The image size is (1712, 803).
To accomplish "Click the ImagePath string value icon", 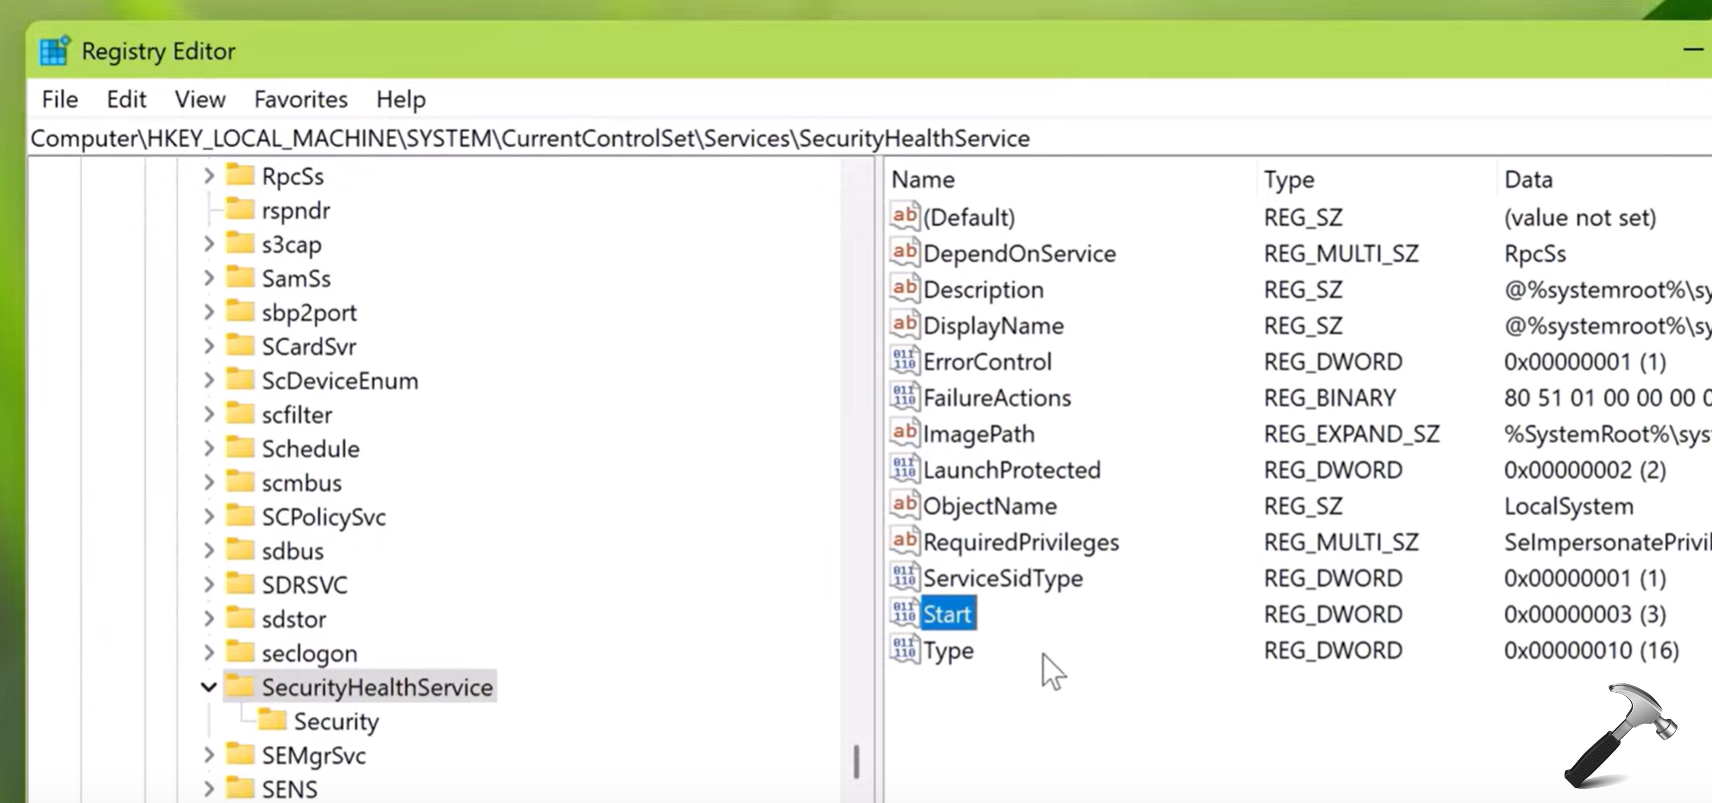I will click(x=904, y=433).
